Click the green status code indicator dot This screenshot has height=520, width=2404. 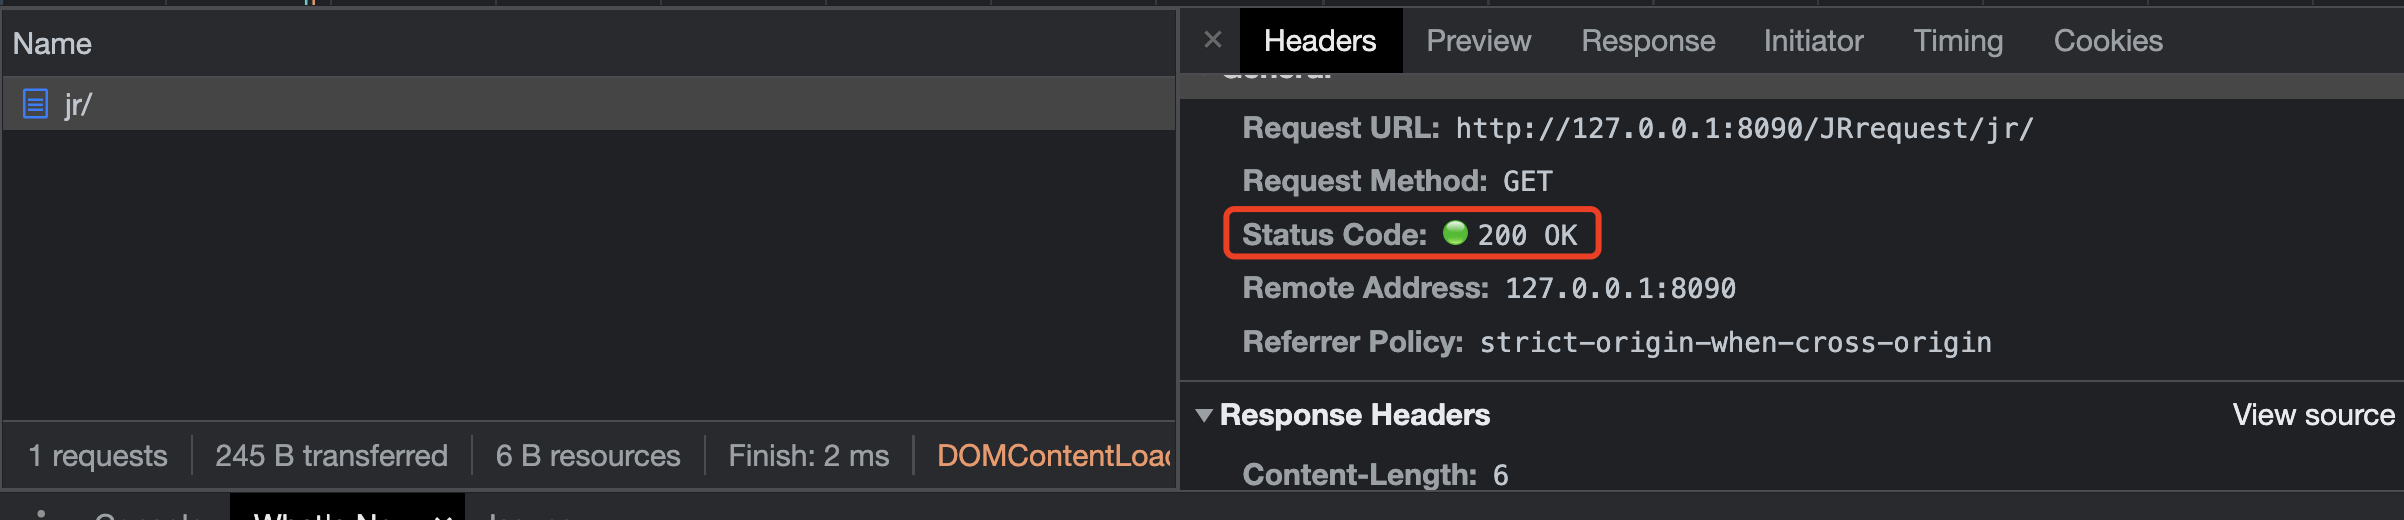(1455, 234)
